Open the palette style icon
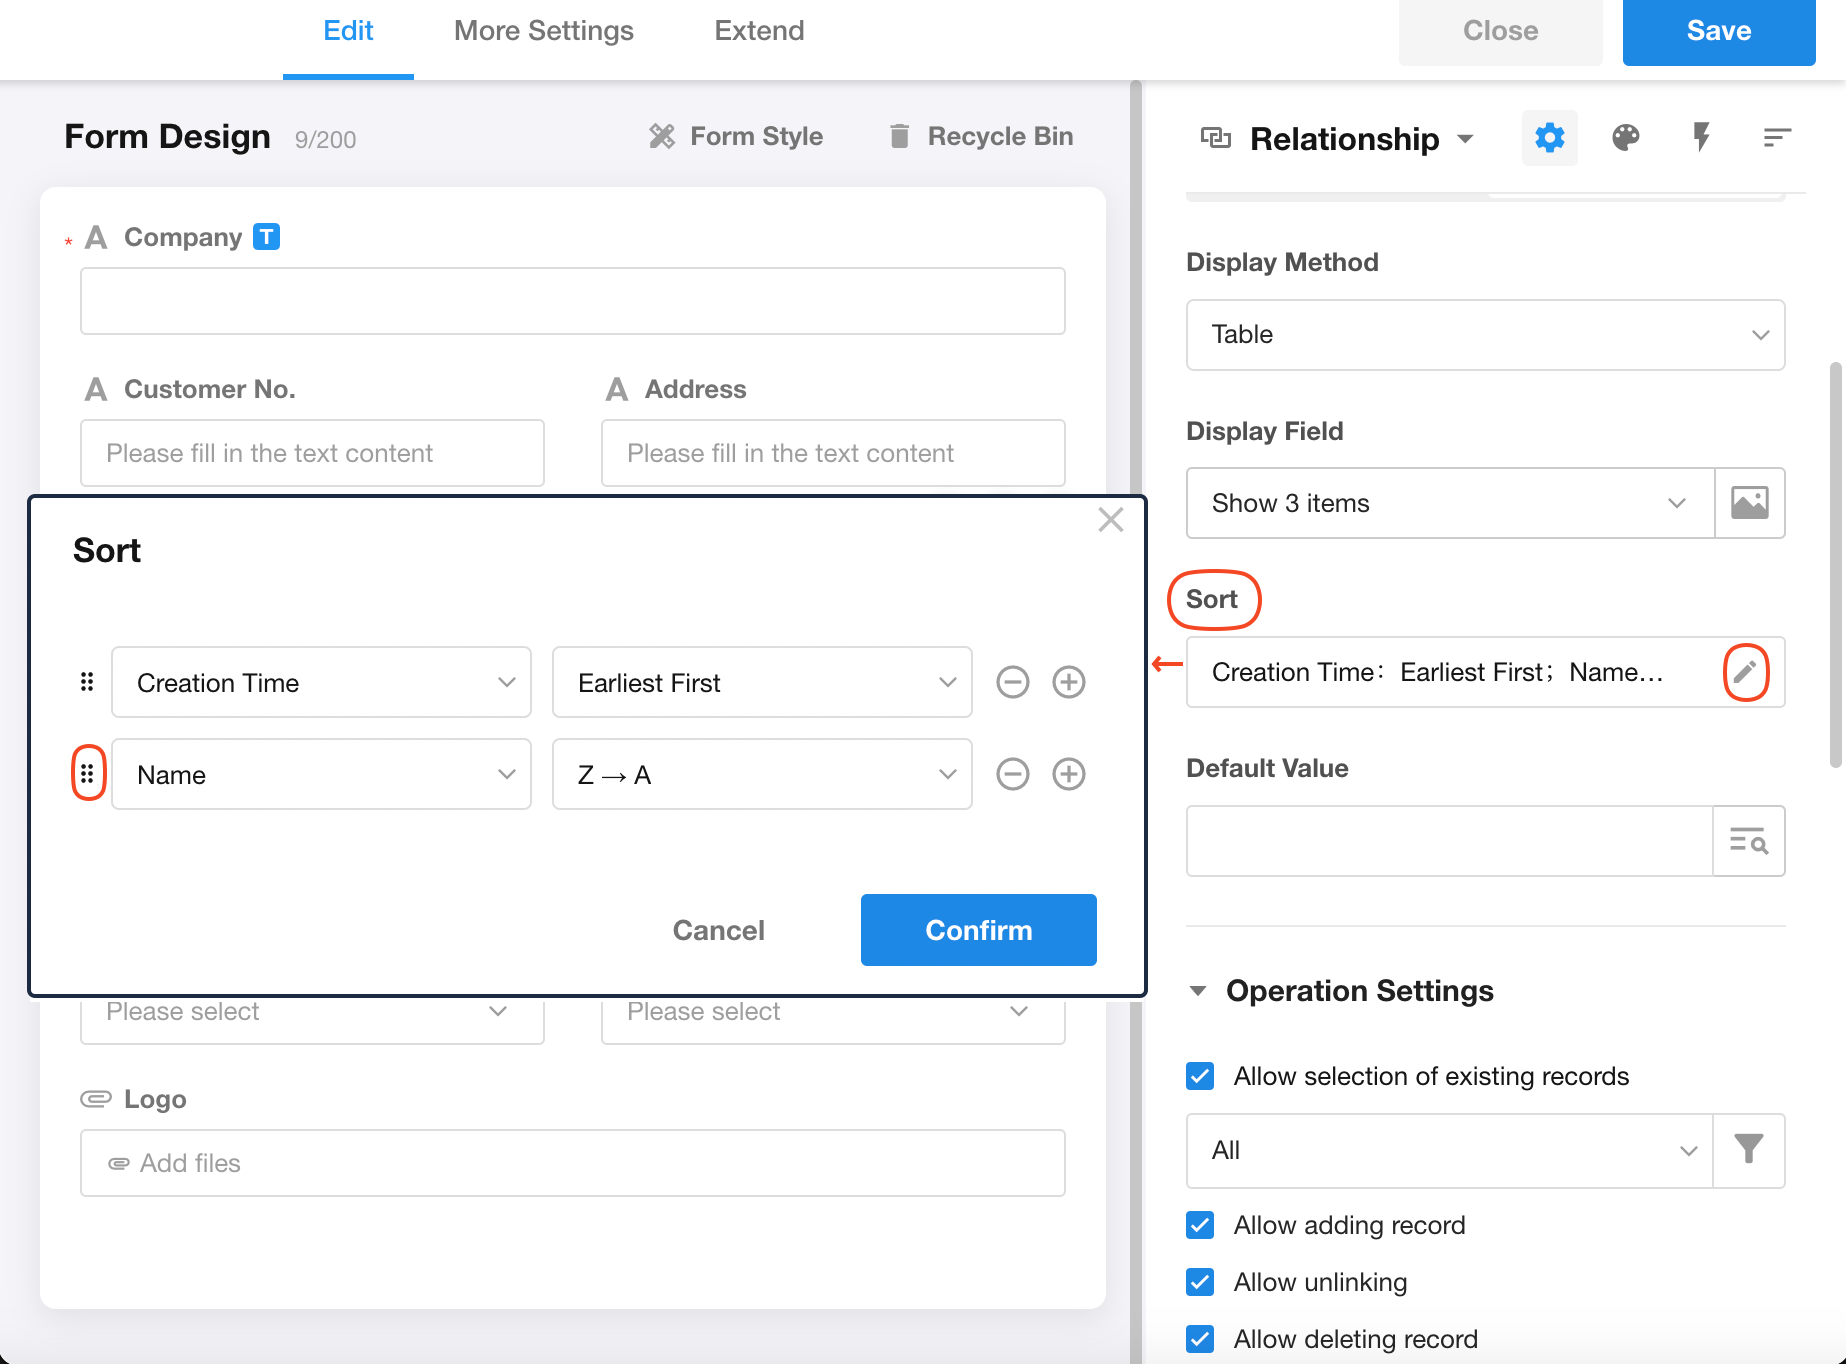 pos(1625,138)
